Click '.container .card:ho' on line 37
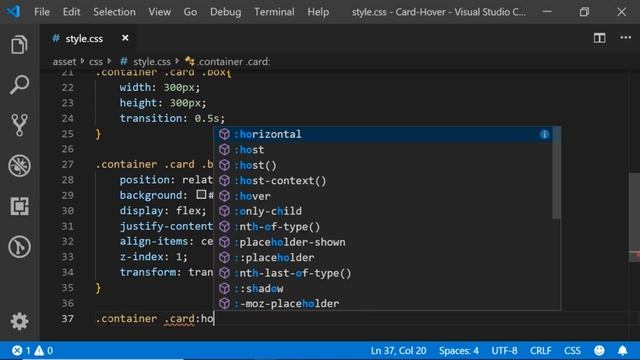 pos(155,318)
